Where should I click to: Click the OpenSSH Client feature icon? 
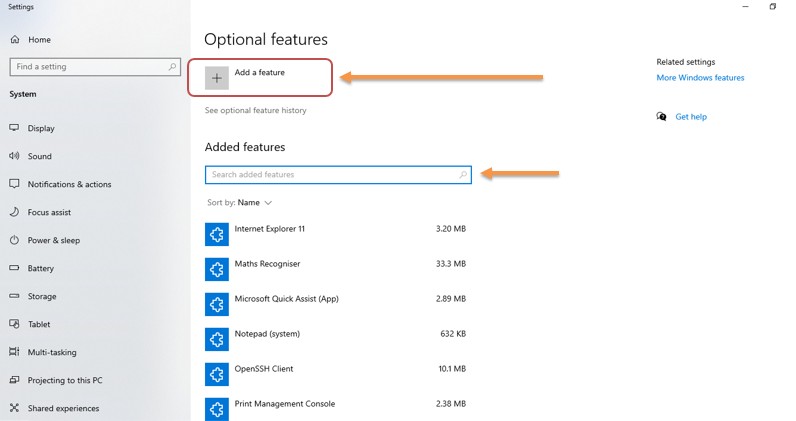(217, 374)
